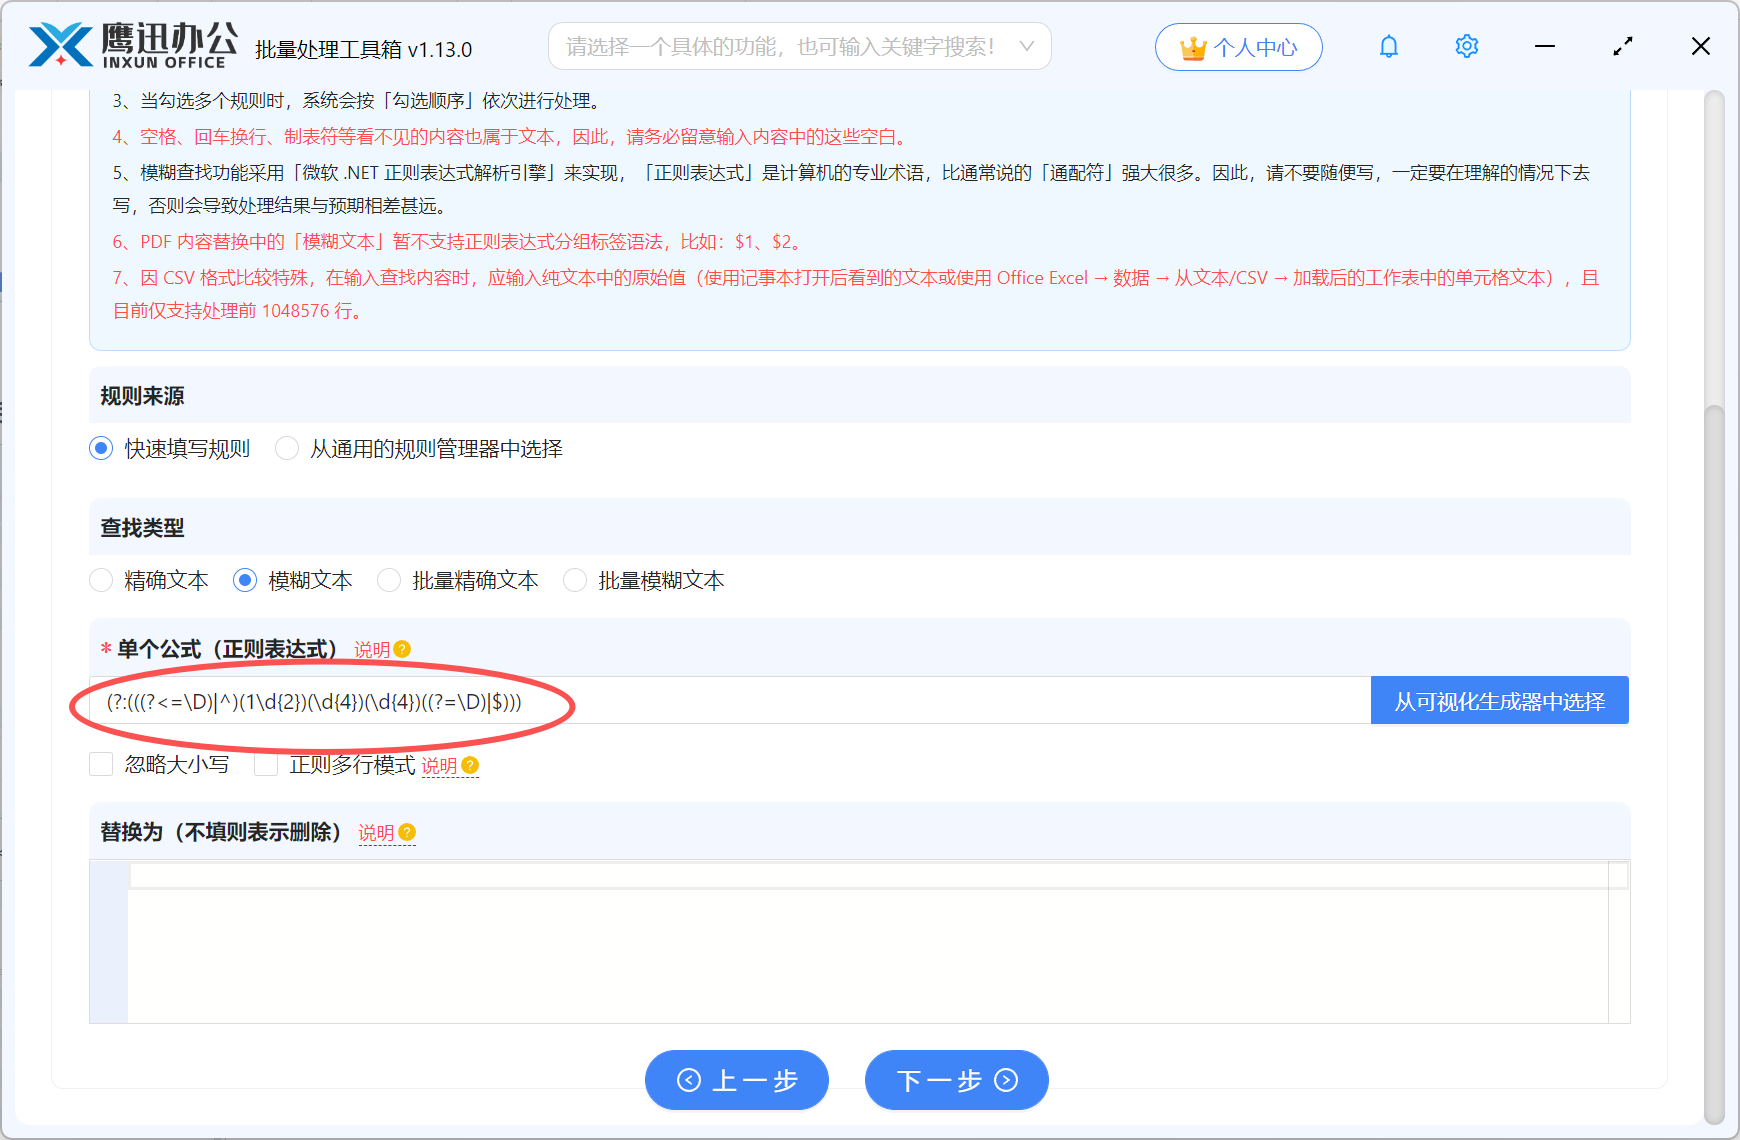Select 精确文本 radio option

pyautogui.click(x=101, y=580)
